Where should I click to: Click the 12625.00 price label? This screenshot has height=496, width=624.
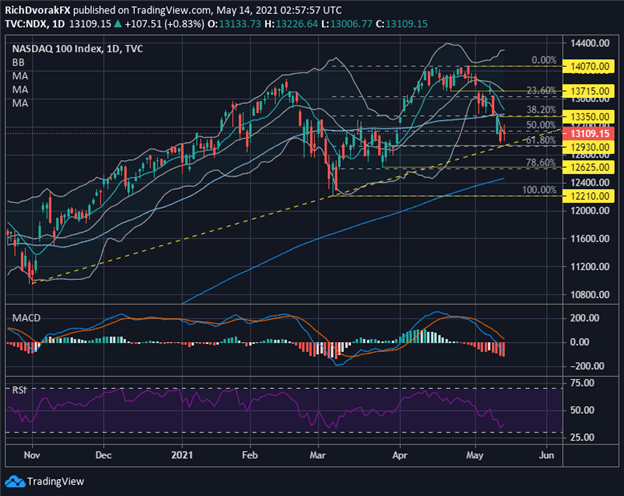pyautogui.click(x=590, y=167)
